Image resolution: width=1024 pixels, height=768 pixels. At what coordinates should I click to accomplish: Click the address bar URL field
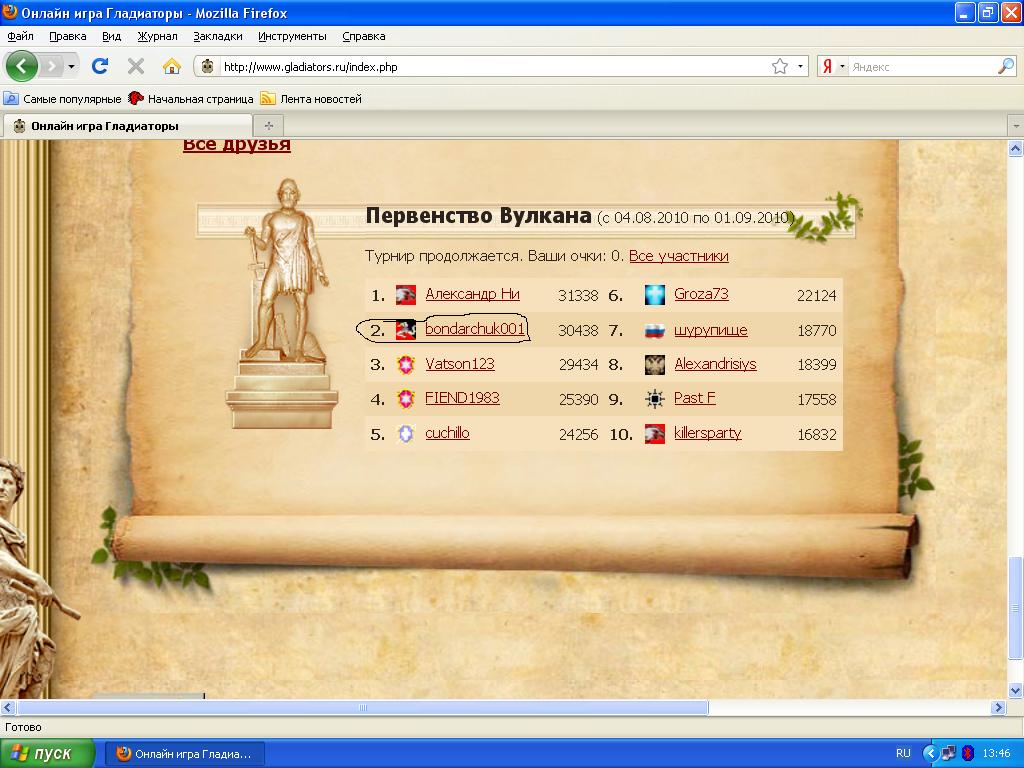[490, 67]
